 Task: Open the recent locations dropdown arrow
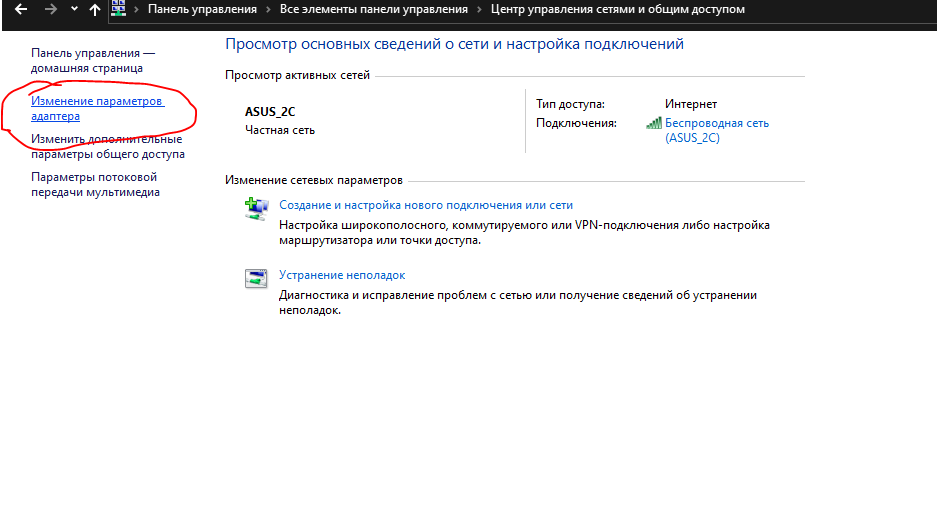(x=74, y=9)
